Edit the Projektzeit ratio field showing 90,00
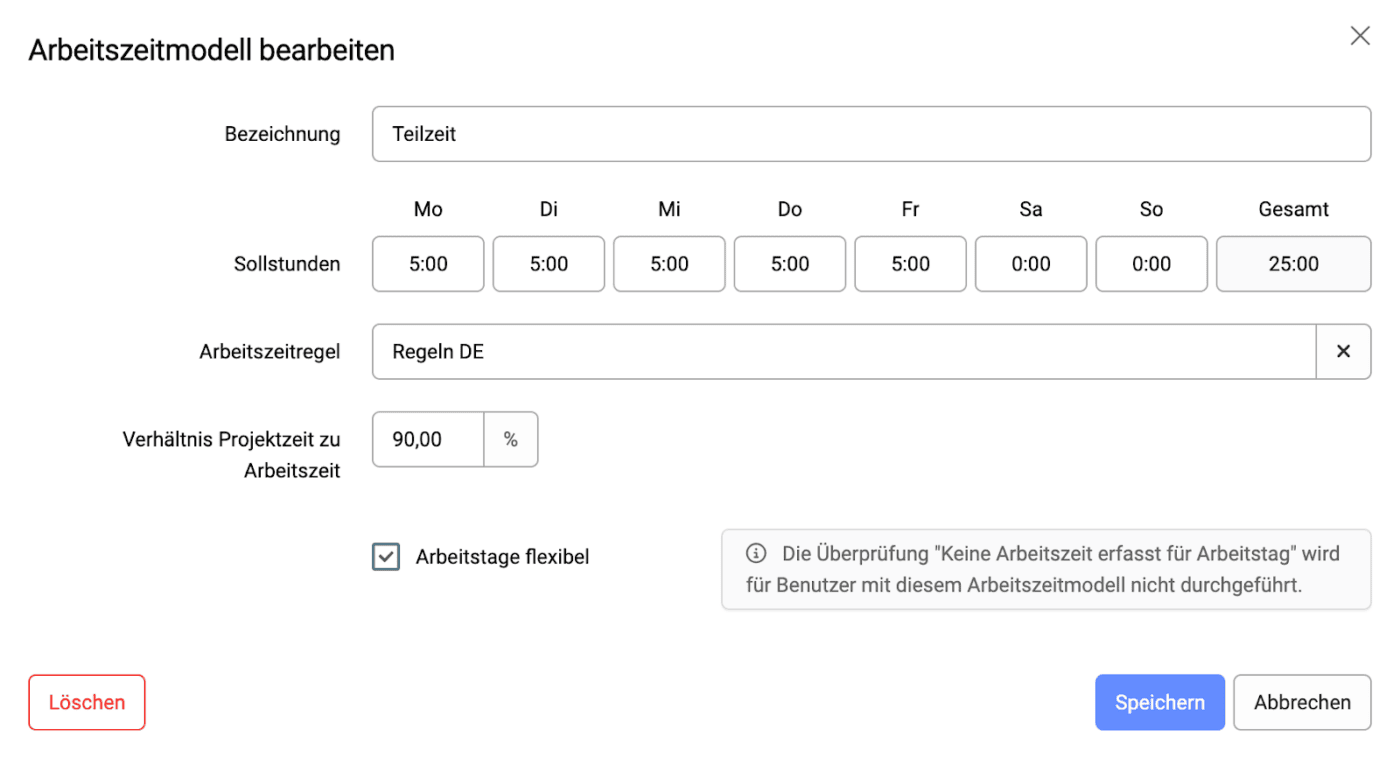1400x758 pixels. pyautogui.click(x=428, y=440)
